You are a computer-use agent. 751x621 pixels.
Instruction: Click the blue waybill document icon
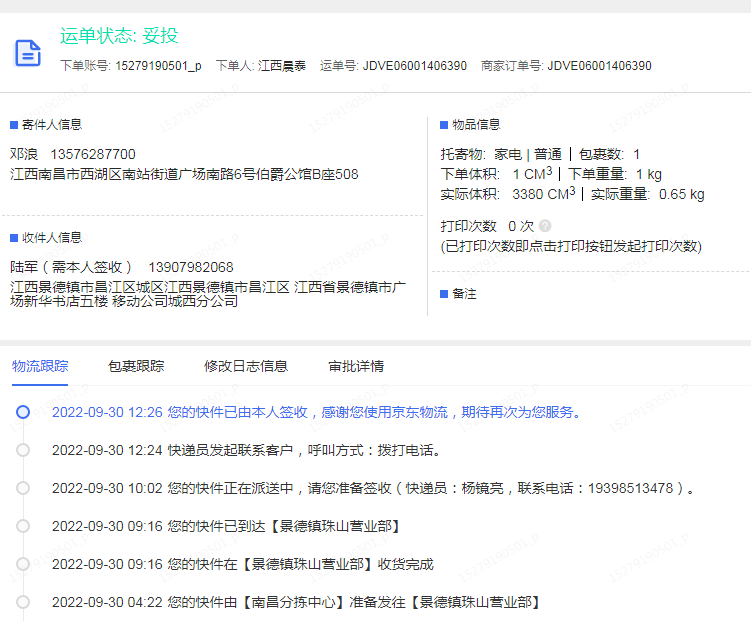coord(28,53)
